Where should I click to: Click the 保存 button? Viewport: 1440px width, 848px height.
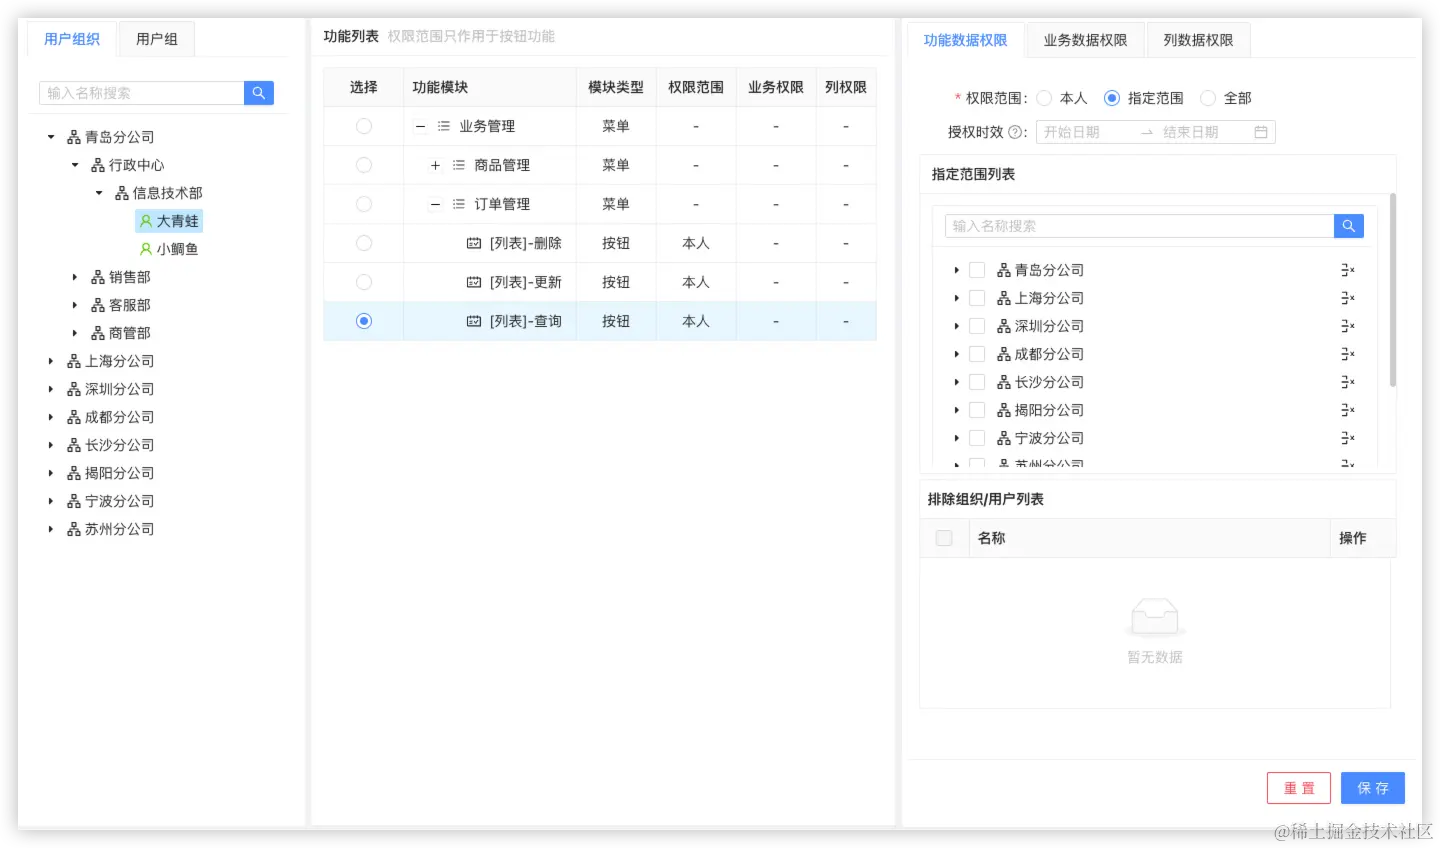(1372, 787)
